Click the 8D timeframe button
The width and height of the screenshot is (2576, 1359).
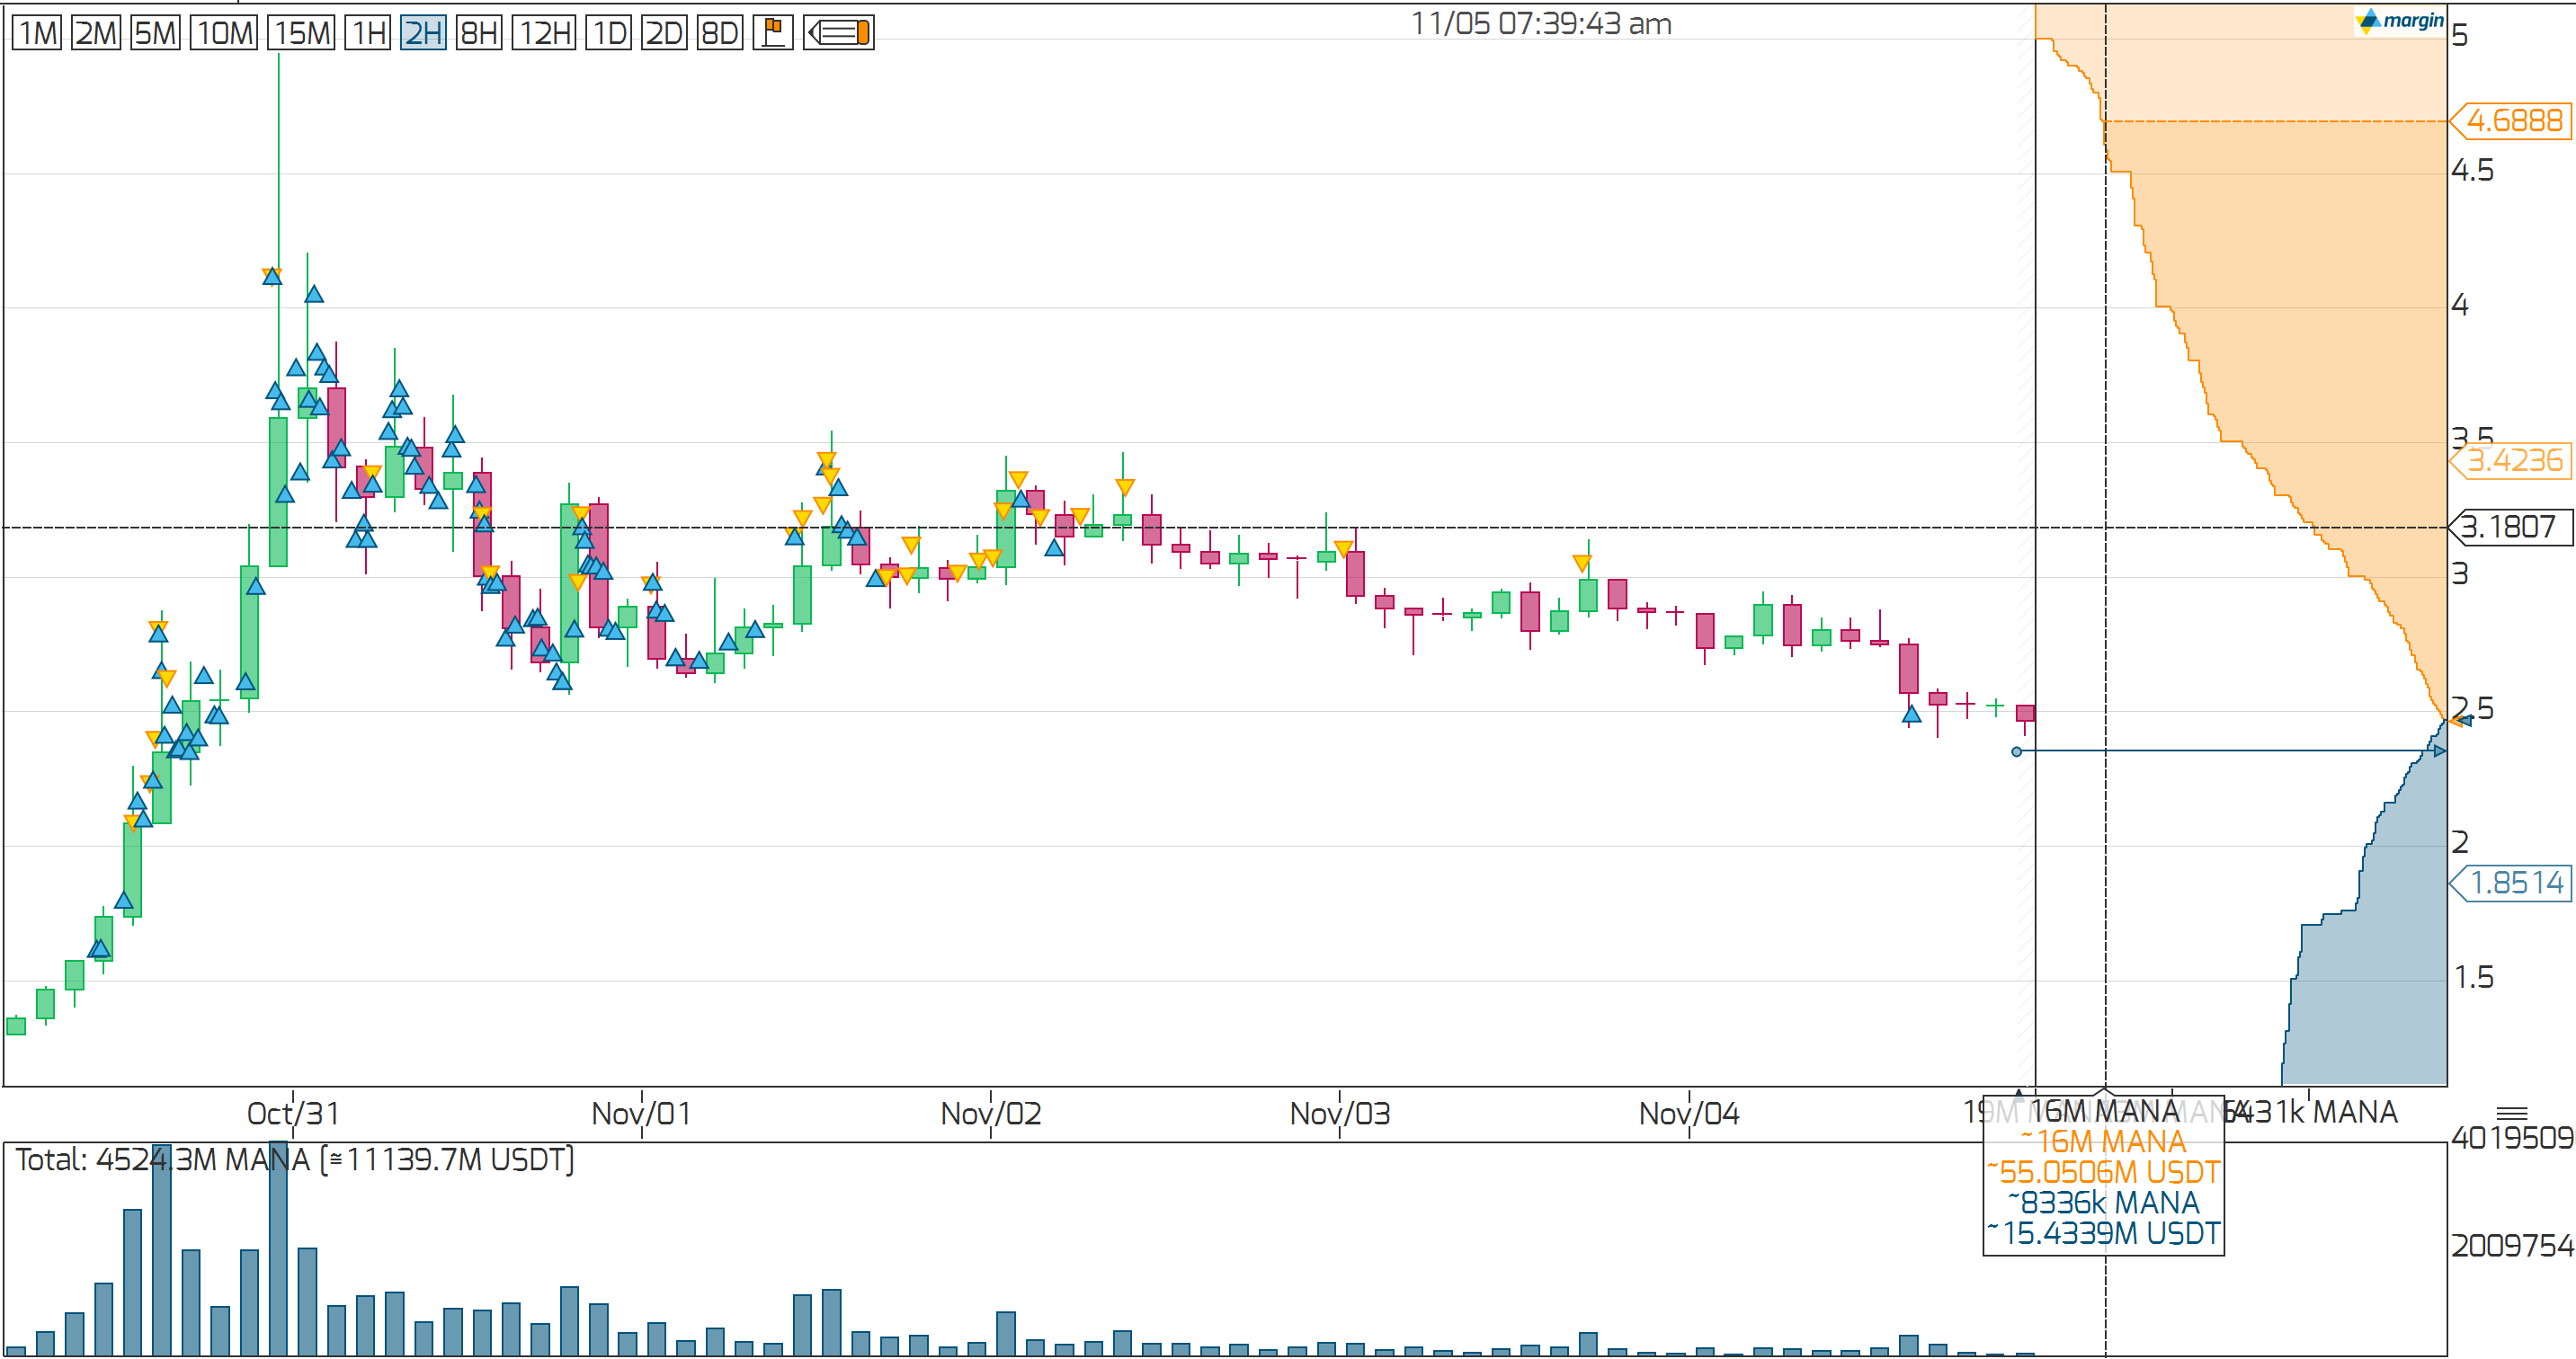point(719,33)
